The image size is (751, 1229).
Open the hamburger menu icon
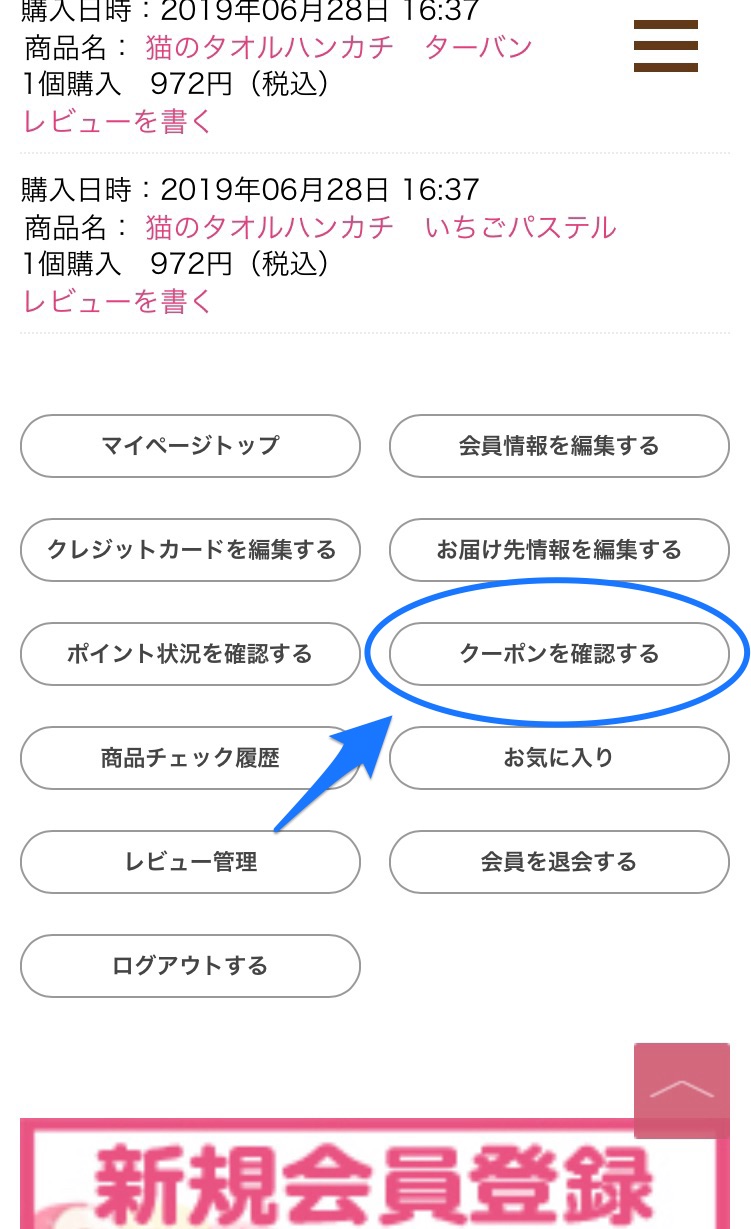(664, 45)
